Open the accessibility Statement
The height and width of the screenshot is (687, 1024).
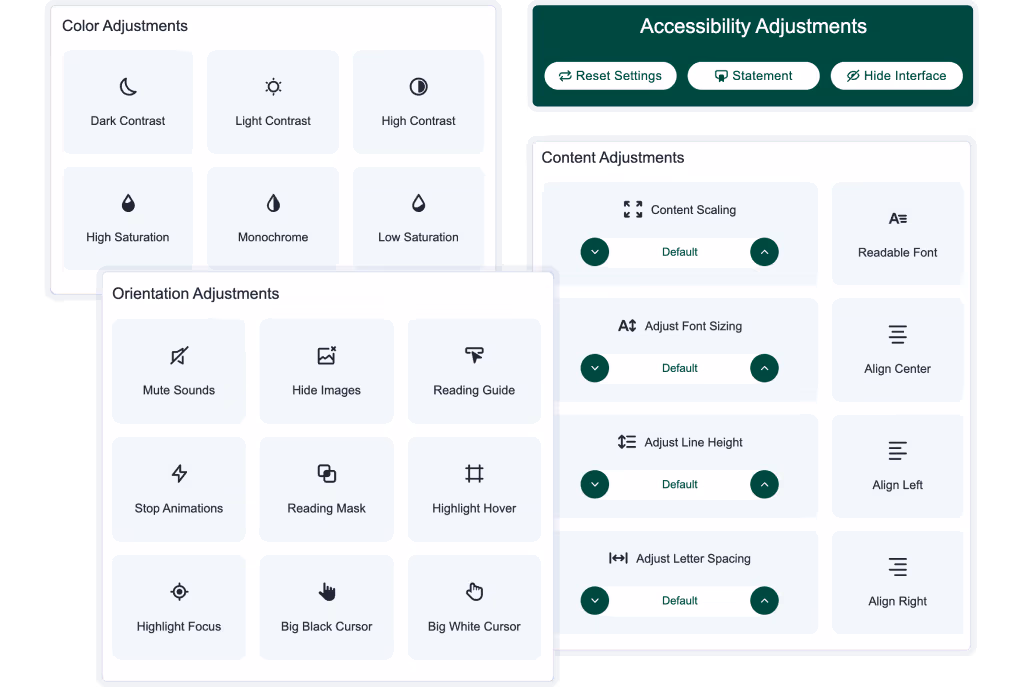point(753,76)
